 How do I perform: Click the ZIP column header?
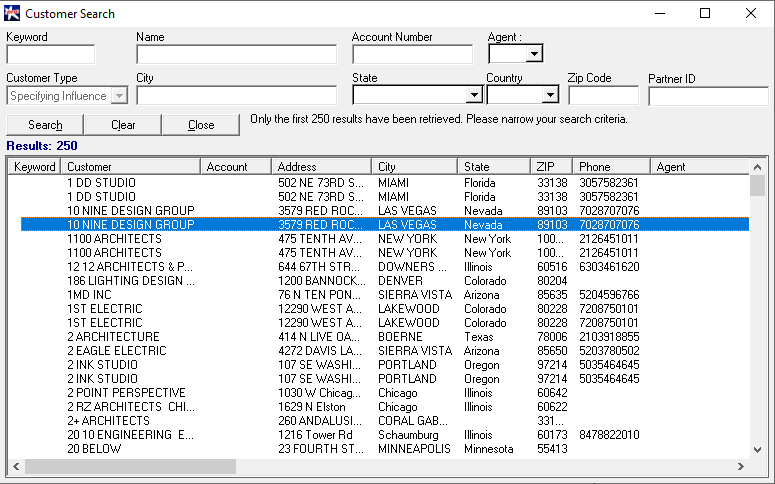click(552, 167)
